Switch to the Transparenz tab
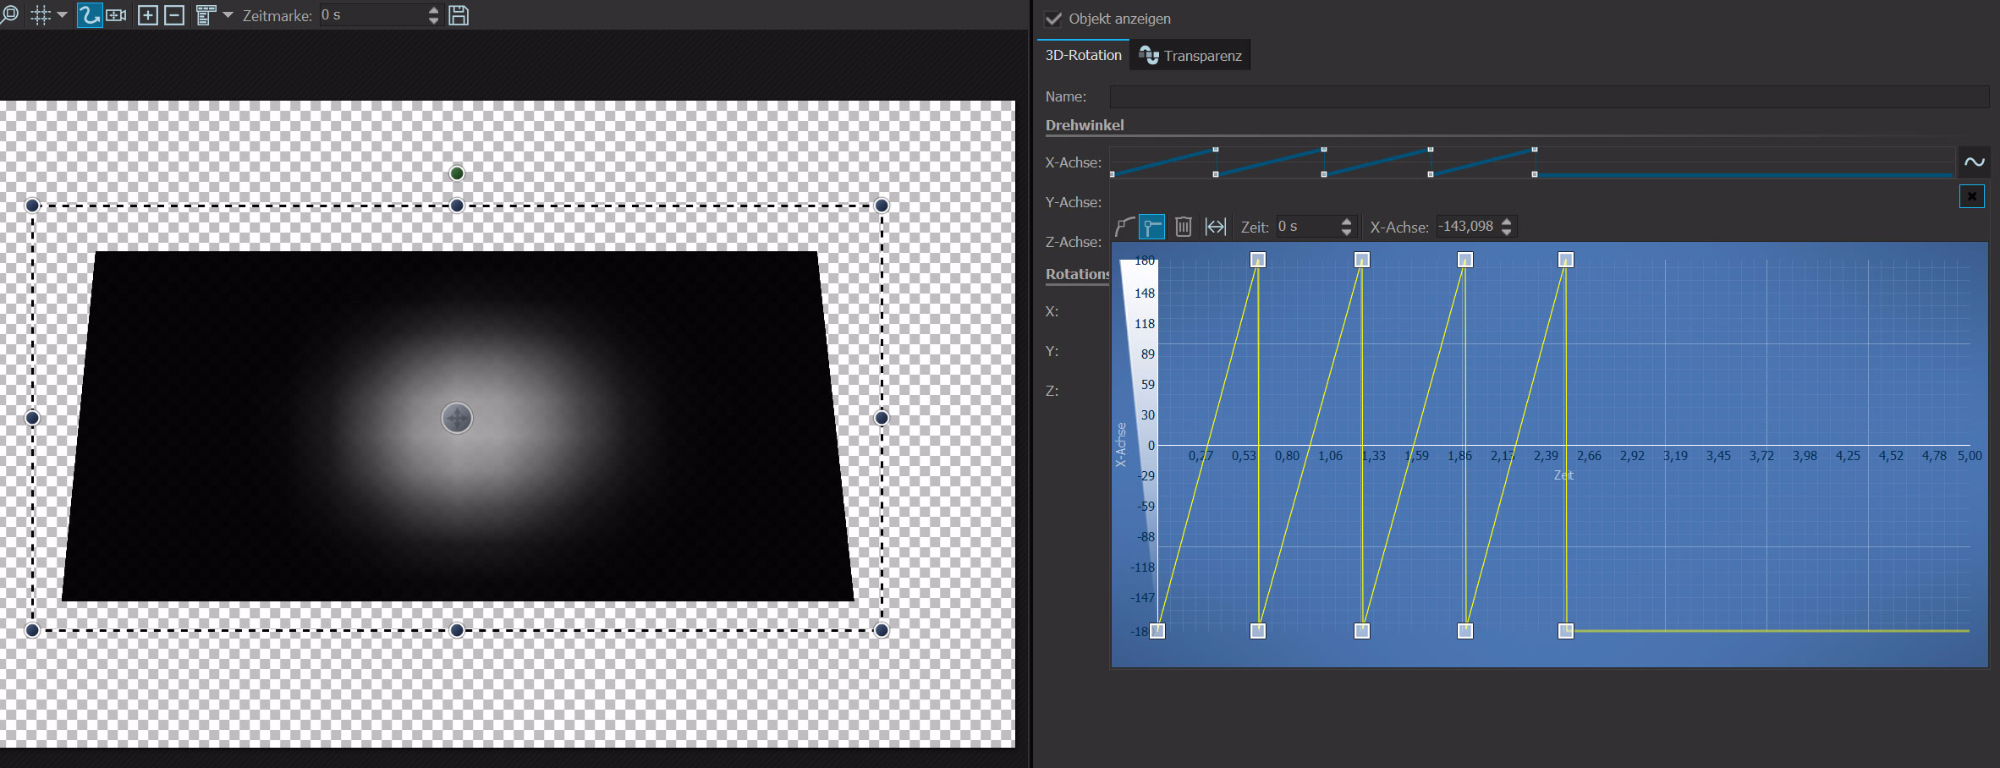Viewport: 2000px width, 768px height. point(1191,56)
